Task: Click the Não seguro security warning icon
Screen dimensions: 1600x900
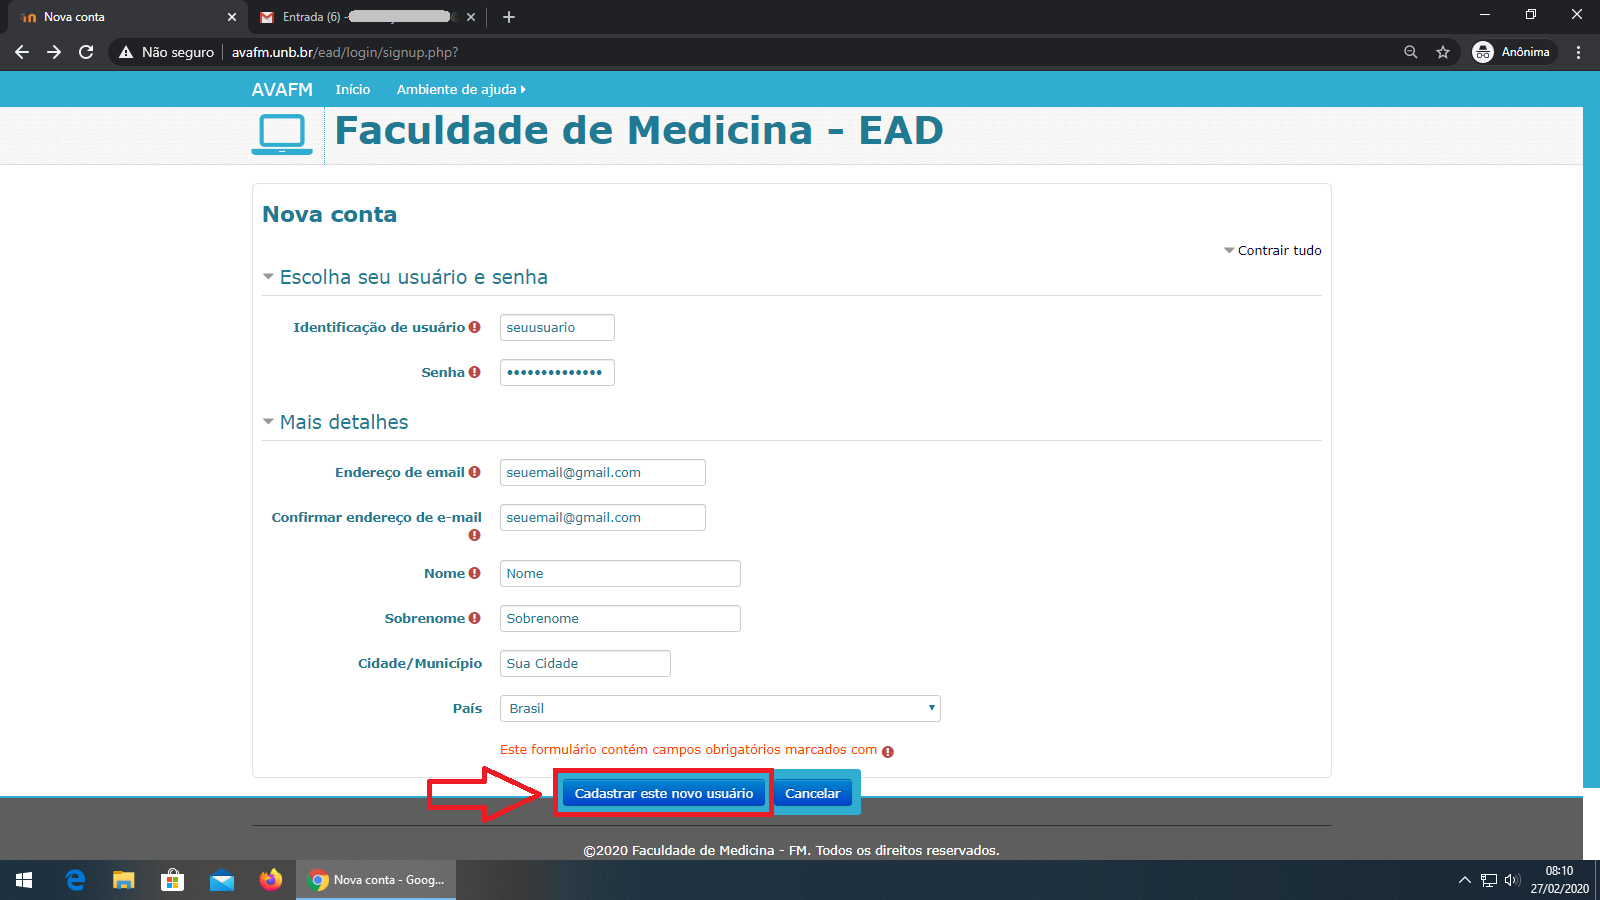Action: click(x=126, y=52)
